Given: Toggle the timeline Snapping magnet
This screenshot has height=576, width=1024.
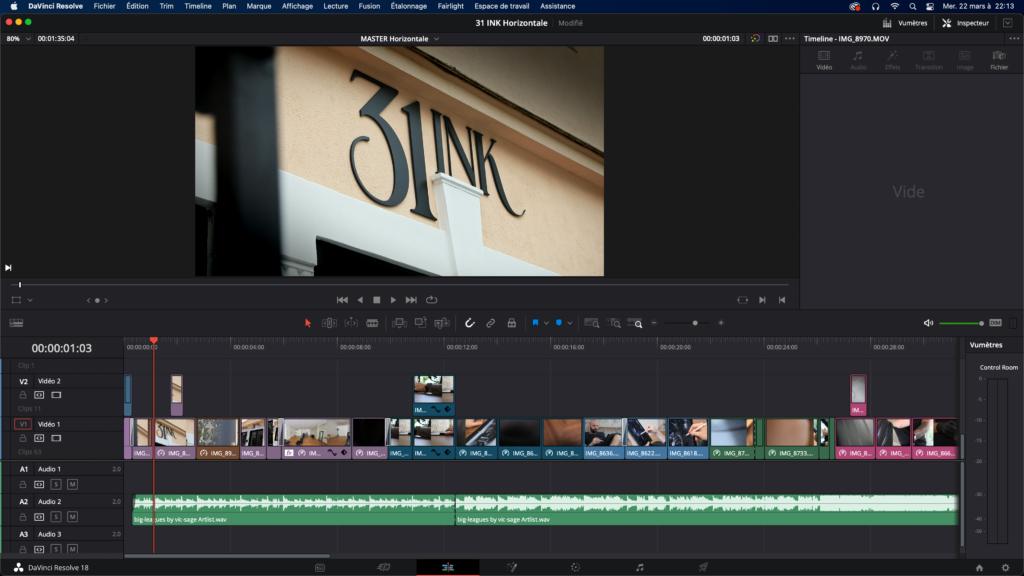Looking at the screenshot, I should pyautogui.click(x=470, y=323).
